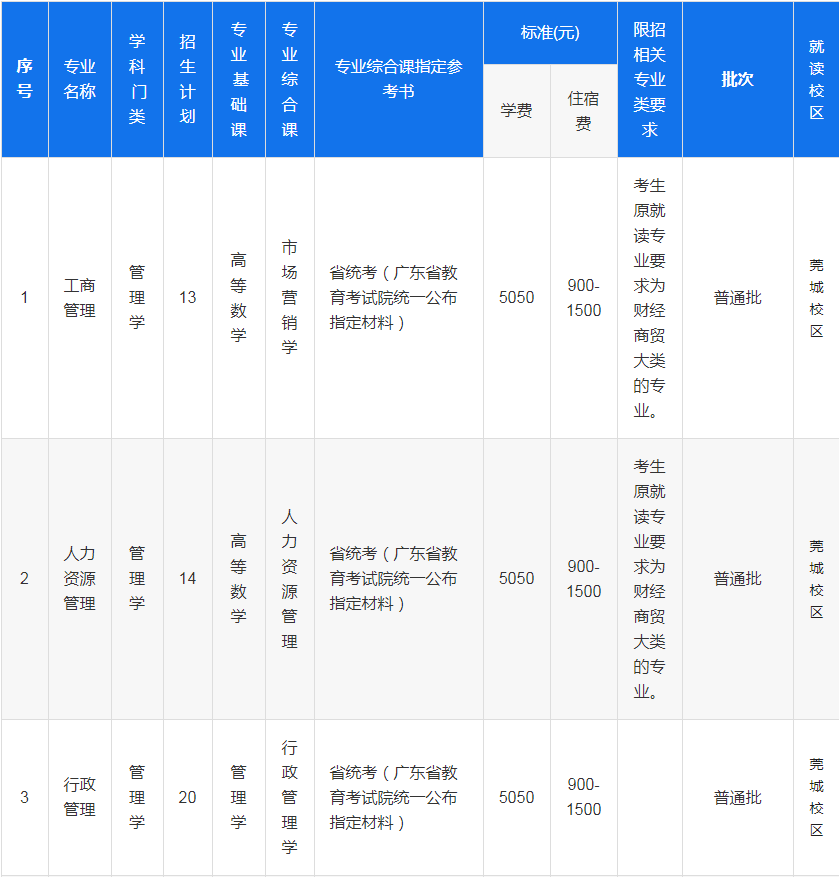
Task: Click the enrollment plan number 13
Action: (x=188, y=298)
